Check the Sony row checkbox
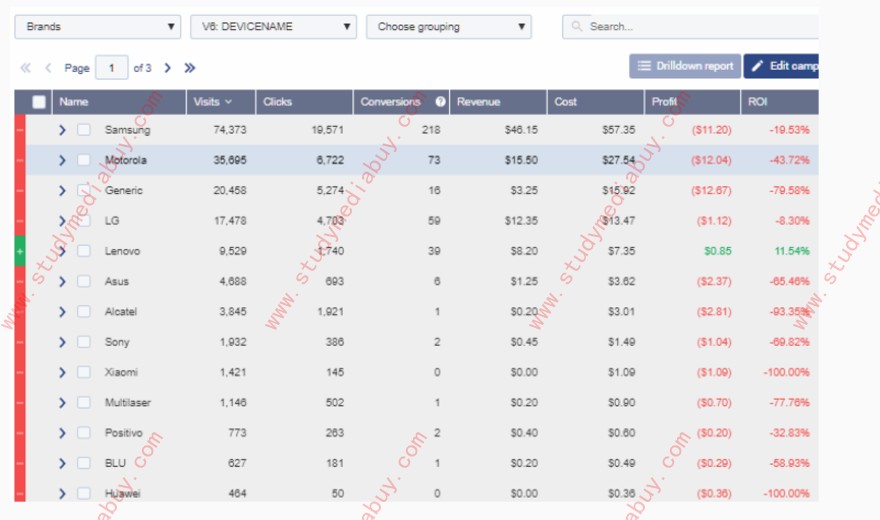Screen dimensions: 880x520 84,342
